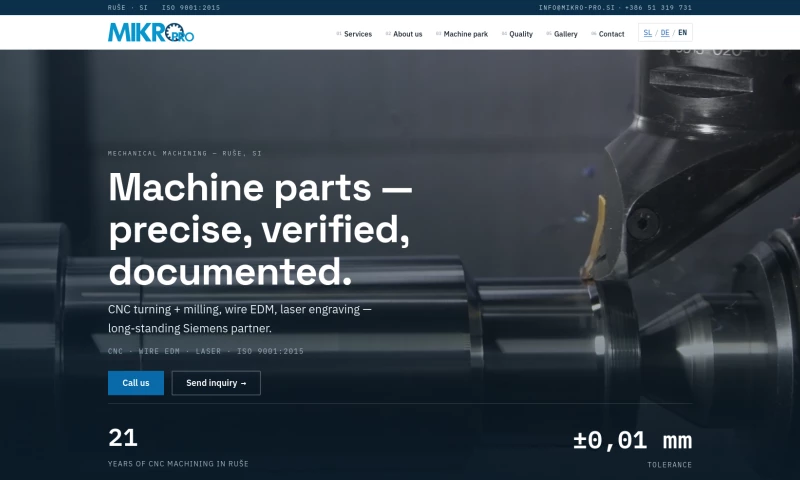Open the Machine park page
Image resolution: width=800 pixels, height=480 pixels.
pos(462,34)
